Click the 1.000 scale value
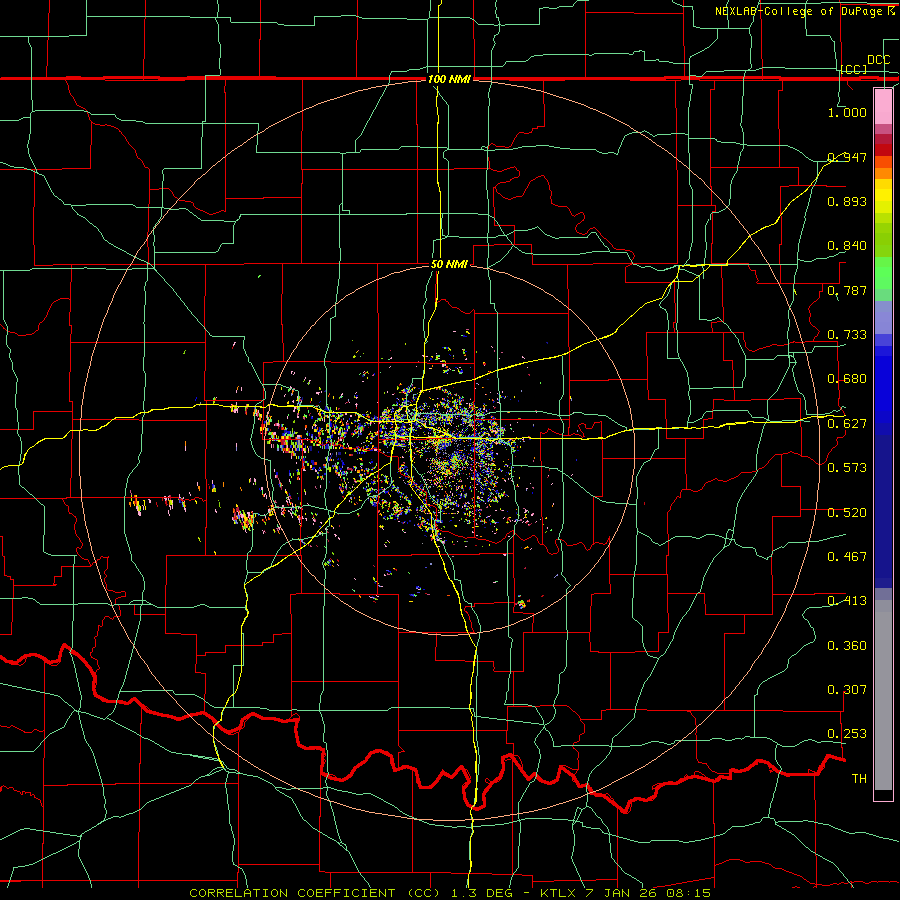 point(847,112)
